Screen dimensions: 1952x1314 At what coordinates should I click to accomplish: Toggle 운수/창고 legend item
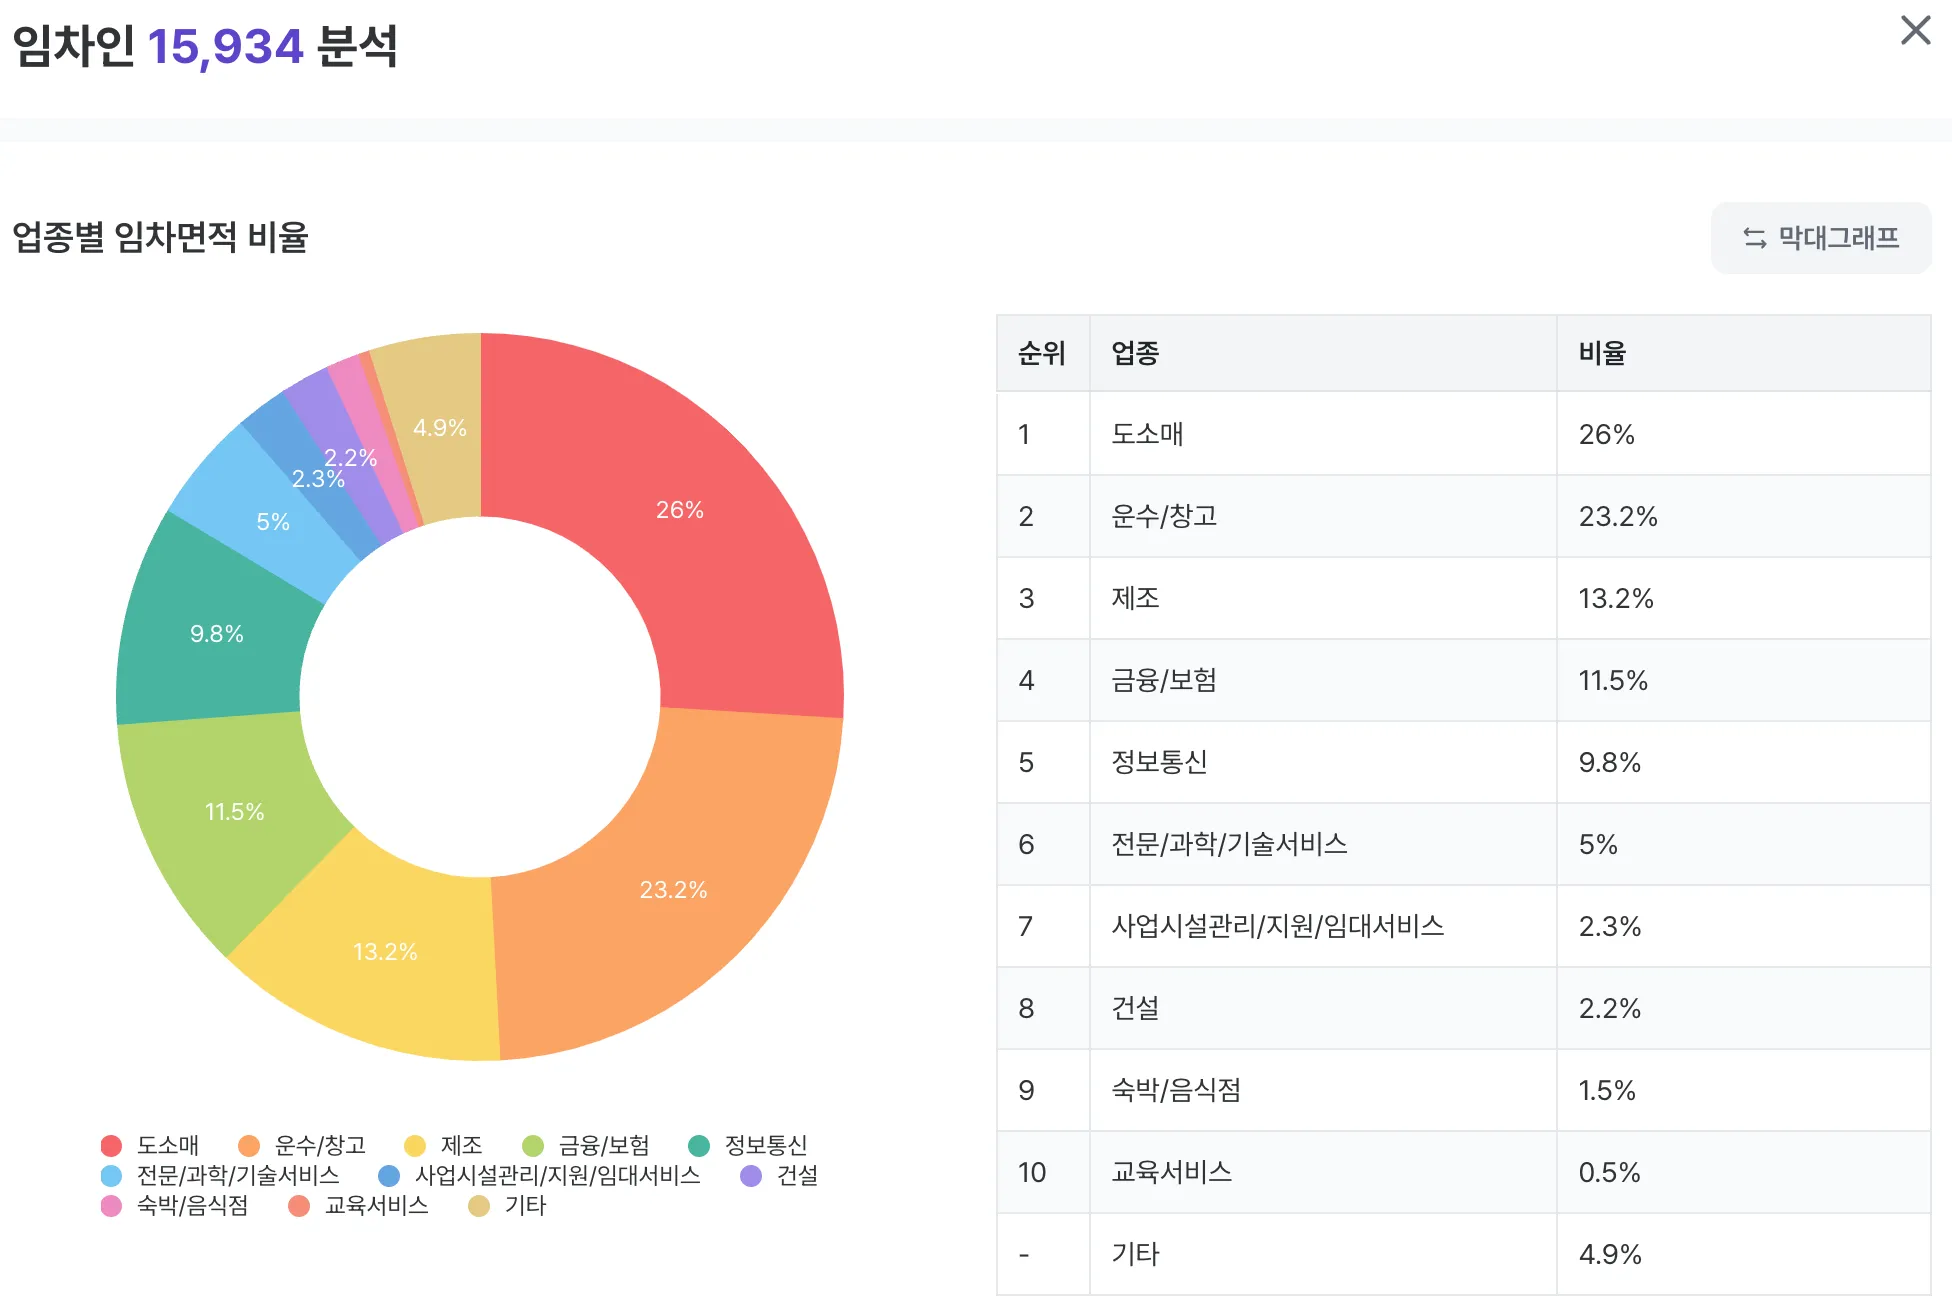[x=319, y=1145]
